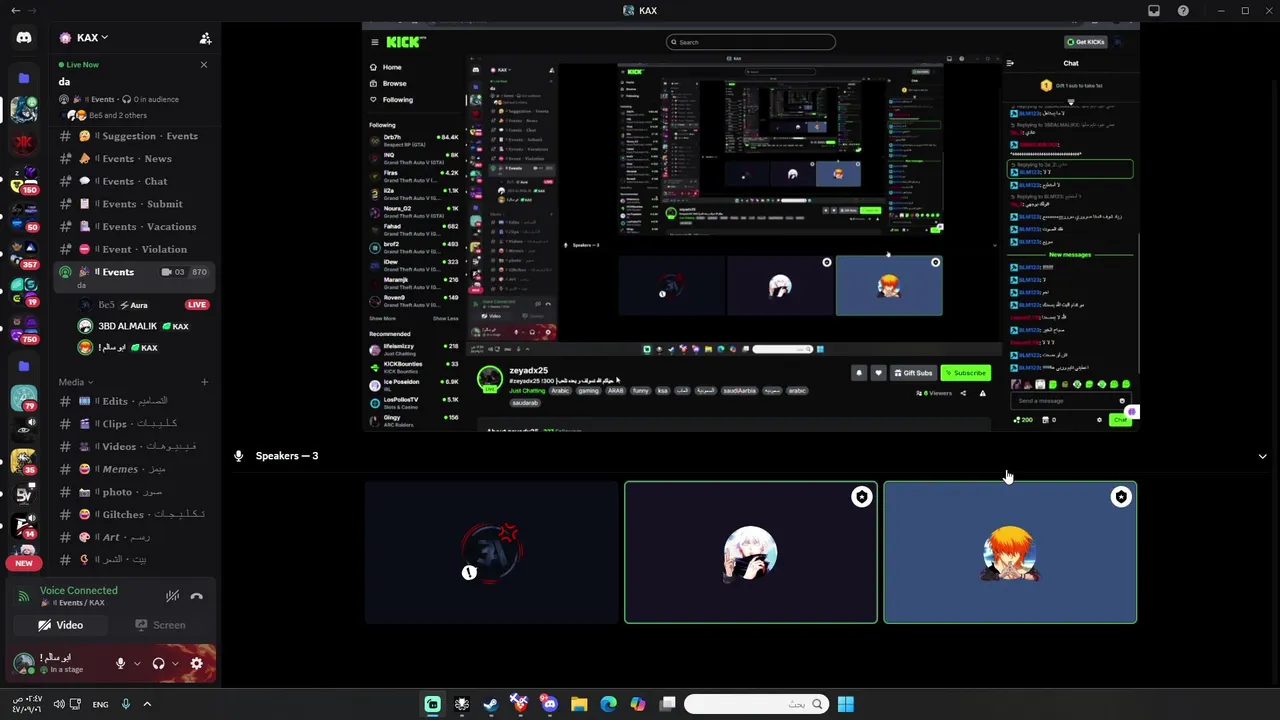Image resolution: width=1280 pixels, height=720 pixels.
Task: Add a channel to Media category
Action: point(204,382)
